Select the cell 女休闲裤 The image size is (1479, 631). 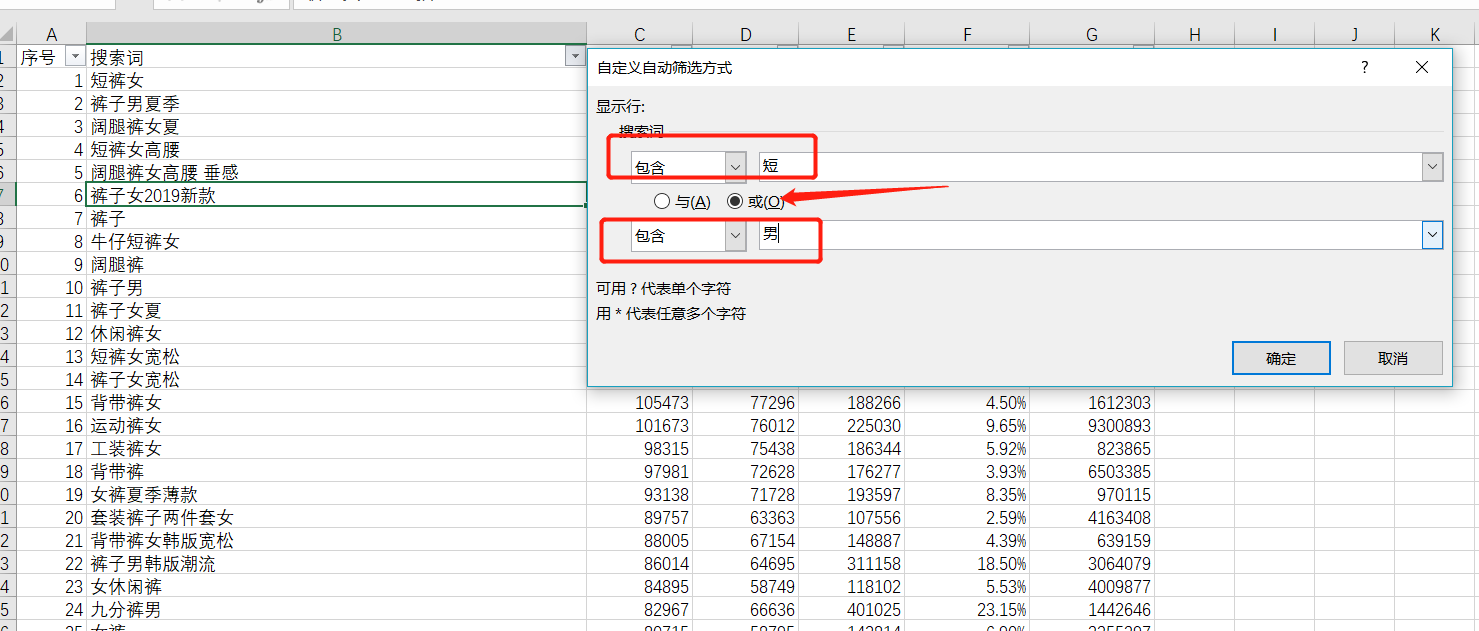tap(337, 587)
